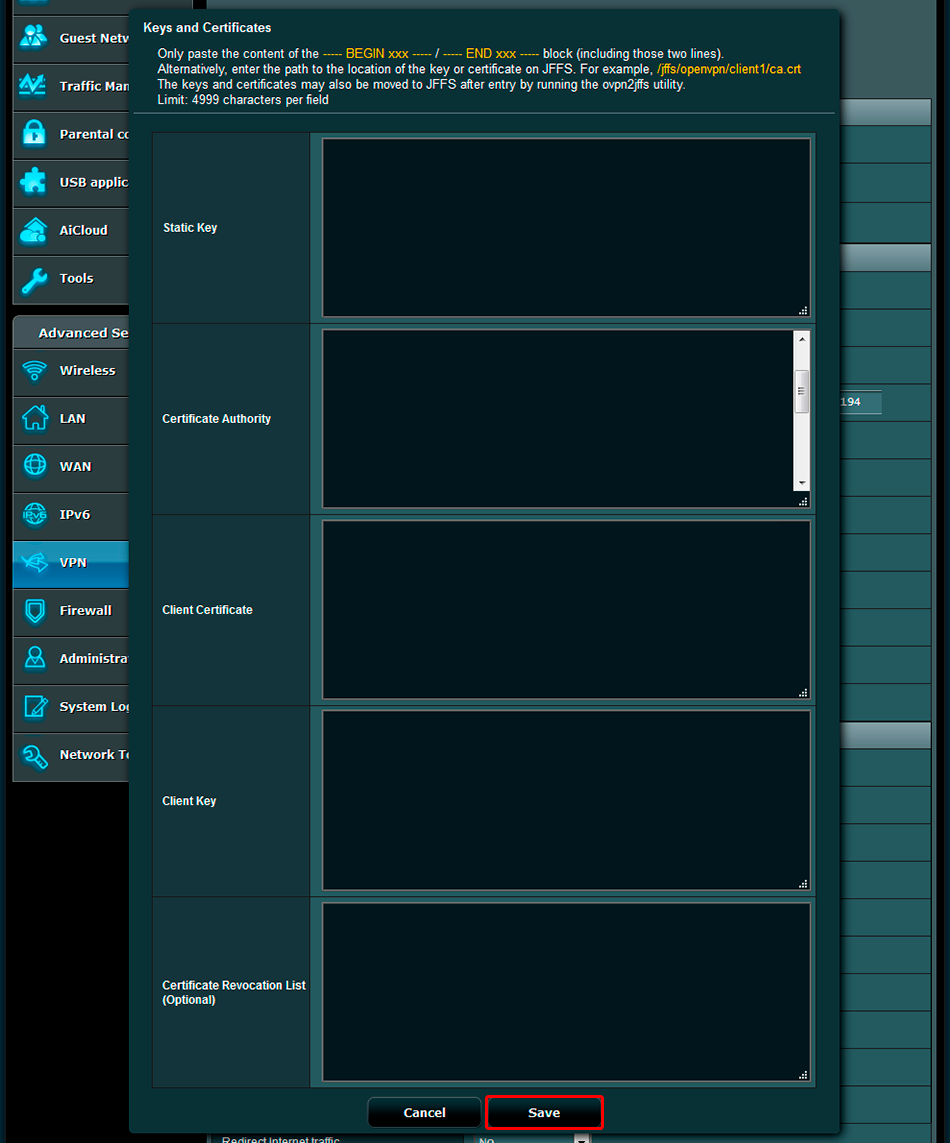The height and width of the screenshot is (1143, 950).
Task: Open the WAN globe icon
Action: (35, 467)
